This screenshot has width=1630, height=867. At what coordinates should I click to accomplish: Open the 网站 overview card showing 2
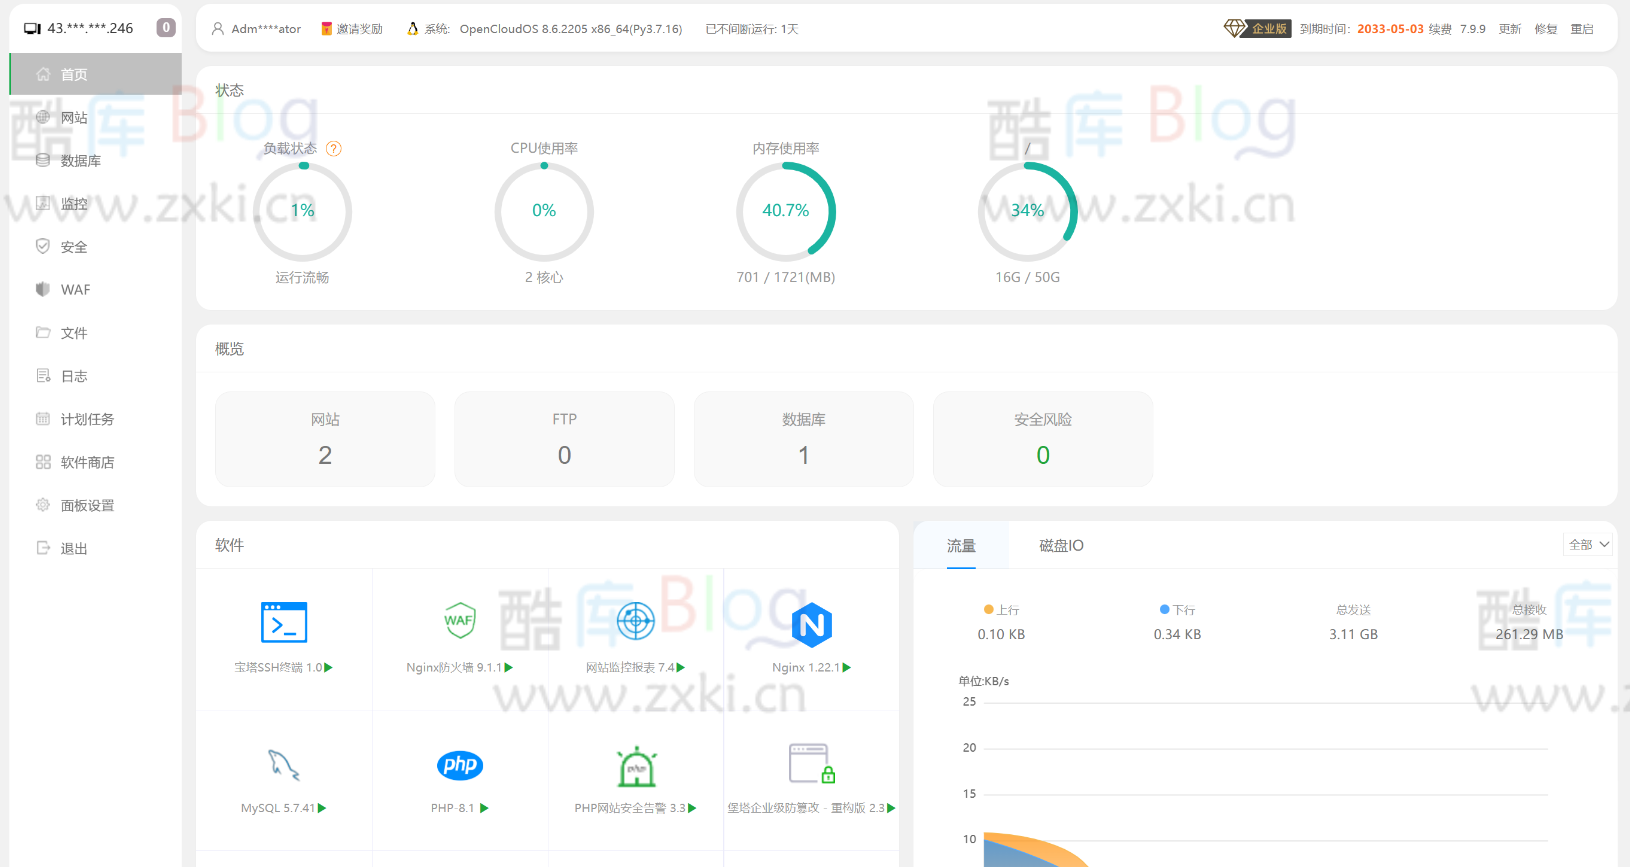click(325, 439)
